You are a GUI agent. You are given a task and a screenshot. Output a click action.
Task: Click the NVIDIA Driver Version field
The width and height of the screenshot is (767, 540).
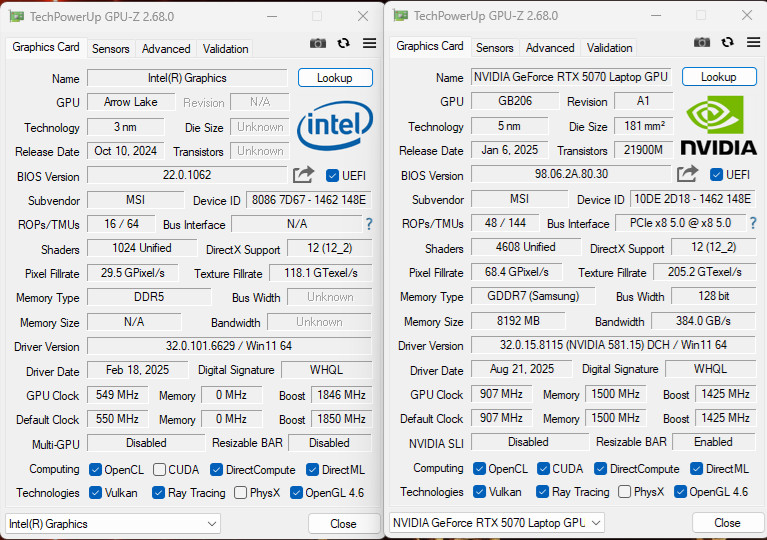point(613,345)
